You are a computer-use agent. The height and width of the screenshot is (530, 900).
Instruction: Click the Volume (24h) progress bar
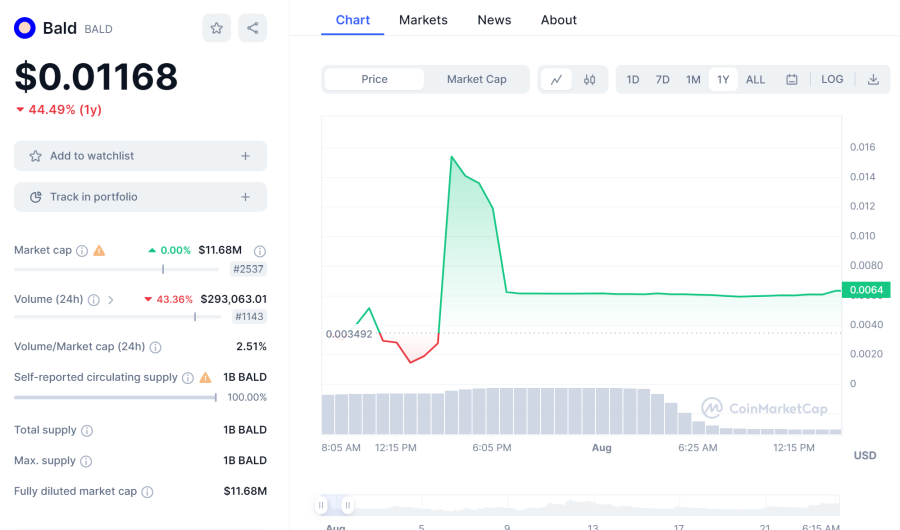coord(117,316)
